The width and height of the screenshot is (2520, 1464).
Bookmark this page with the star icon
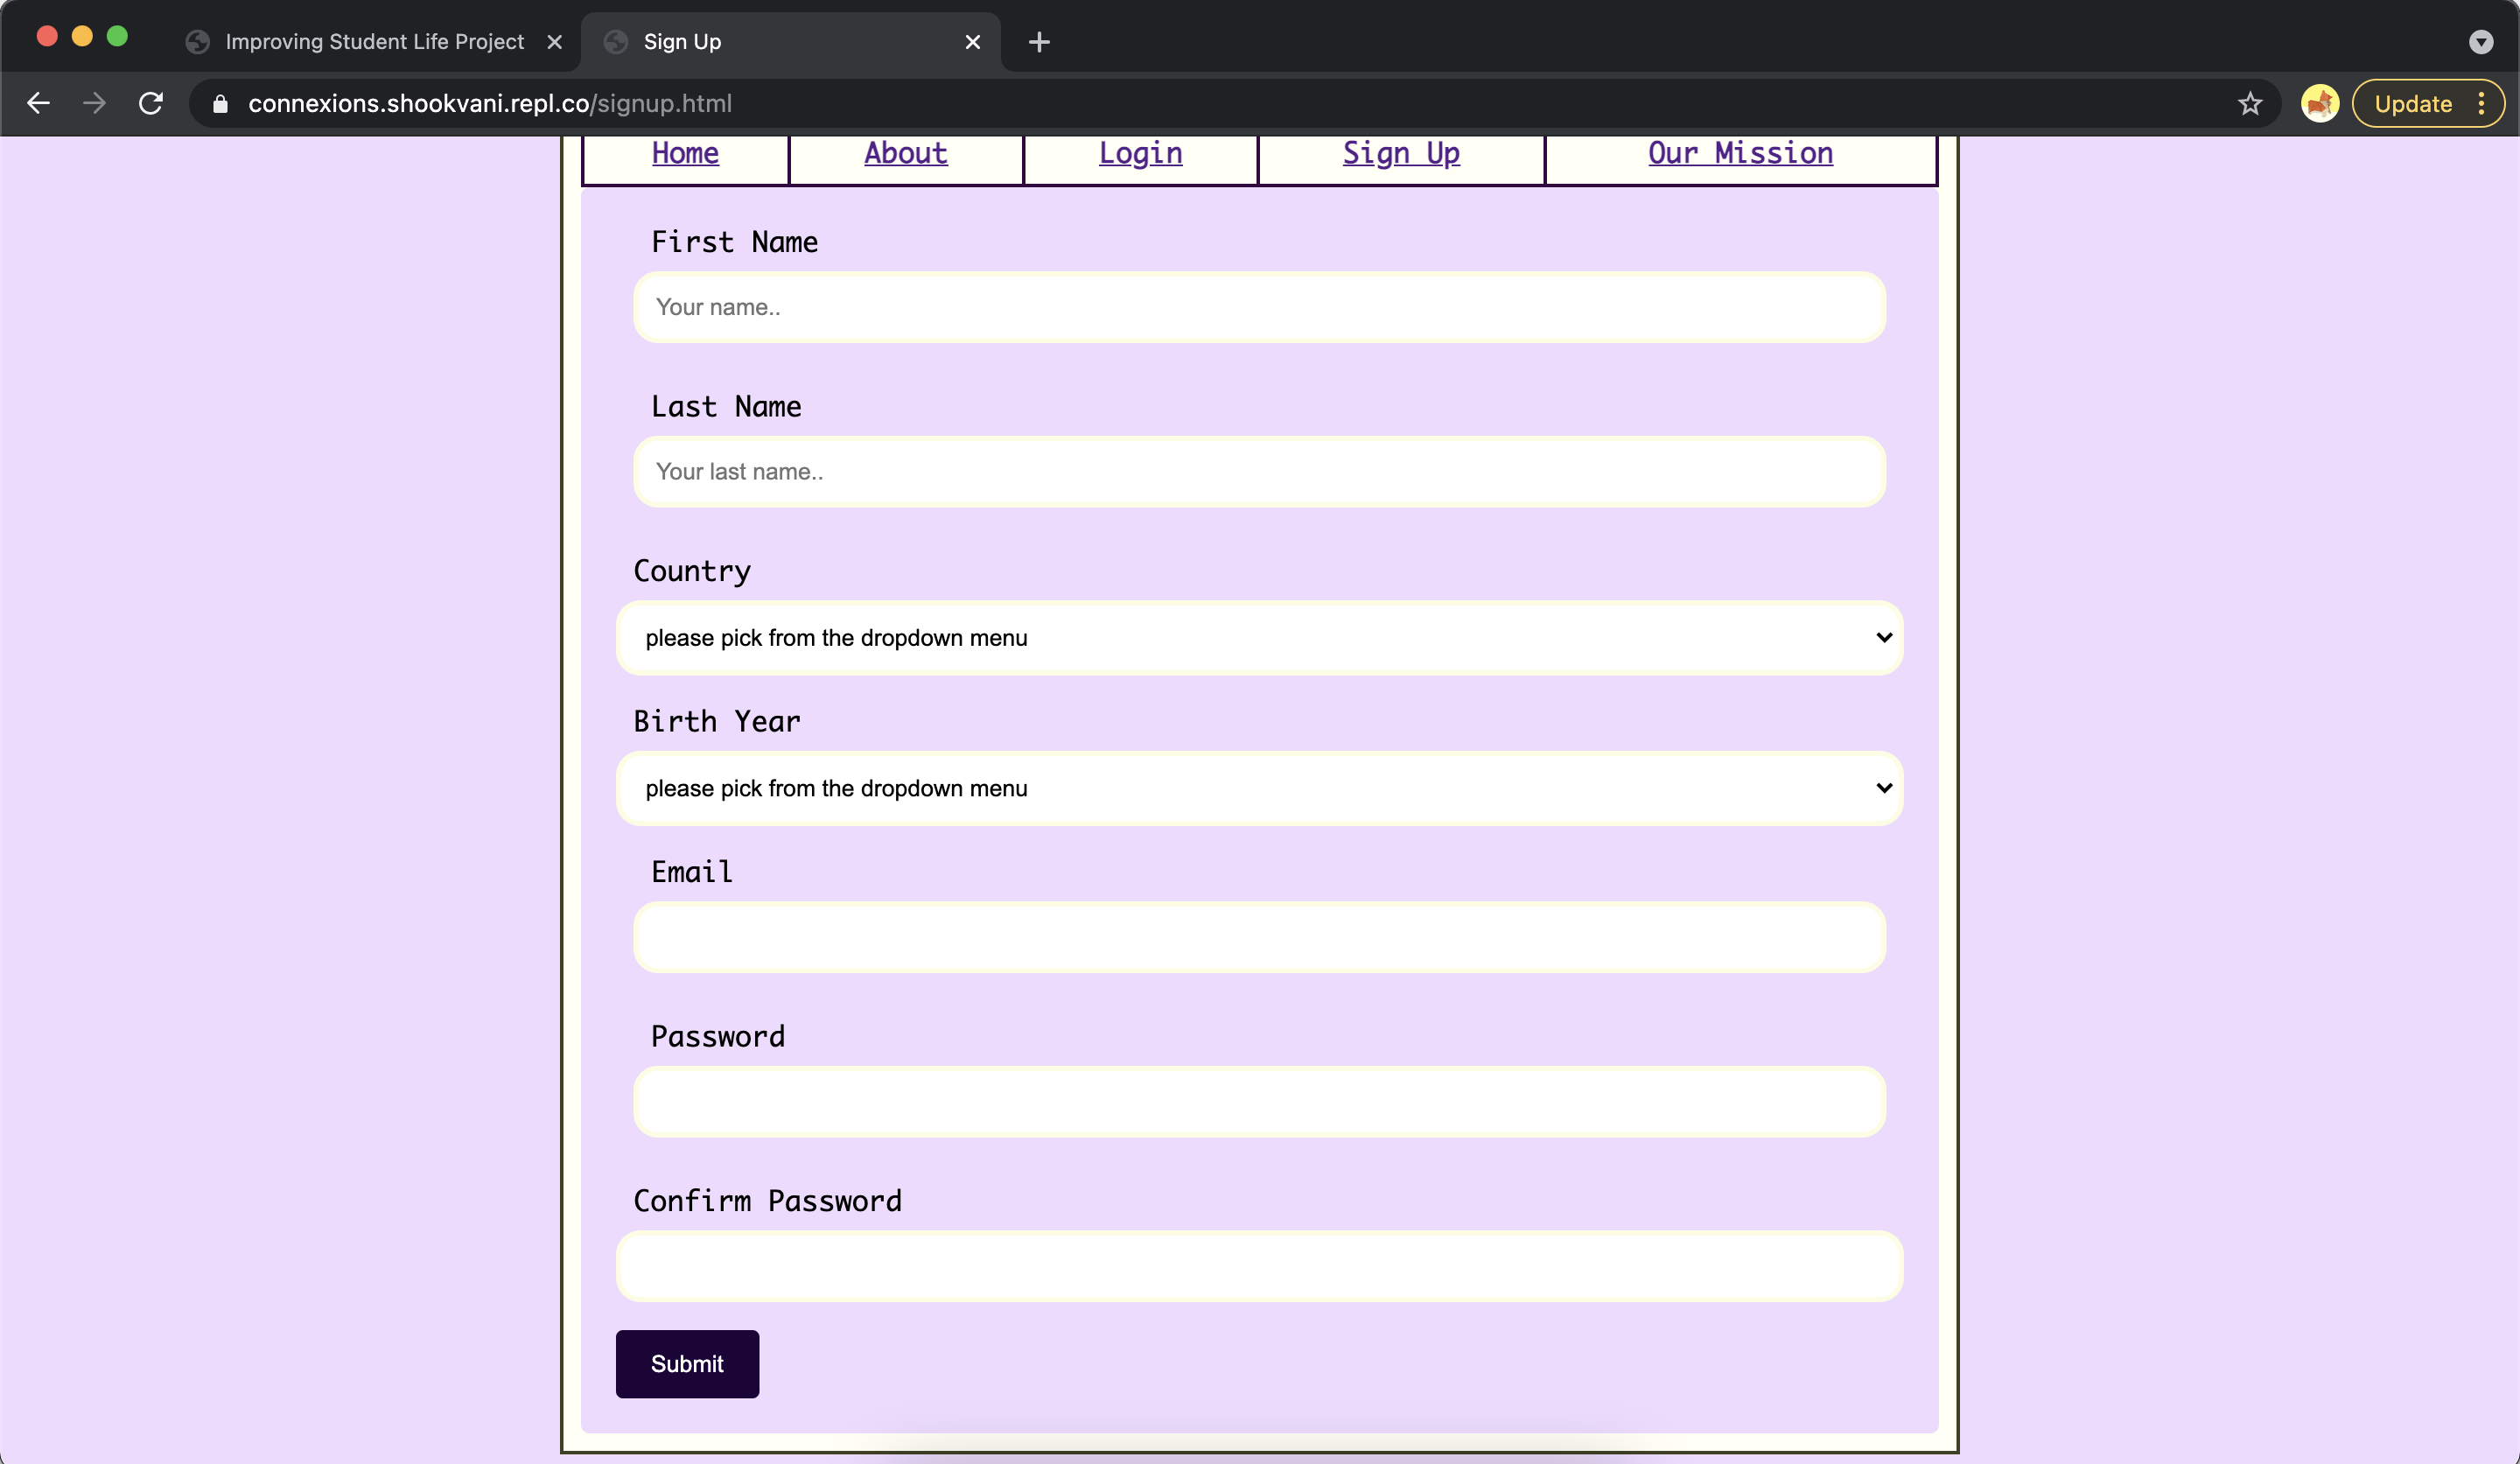pyautogui.click(x=2249, y=103)
